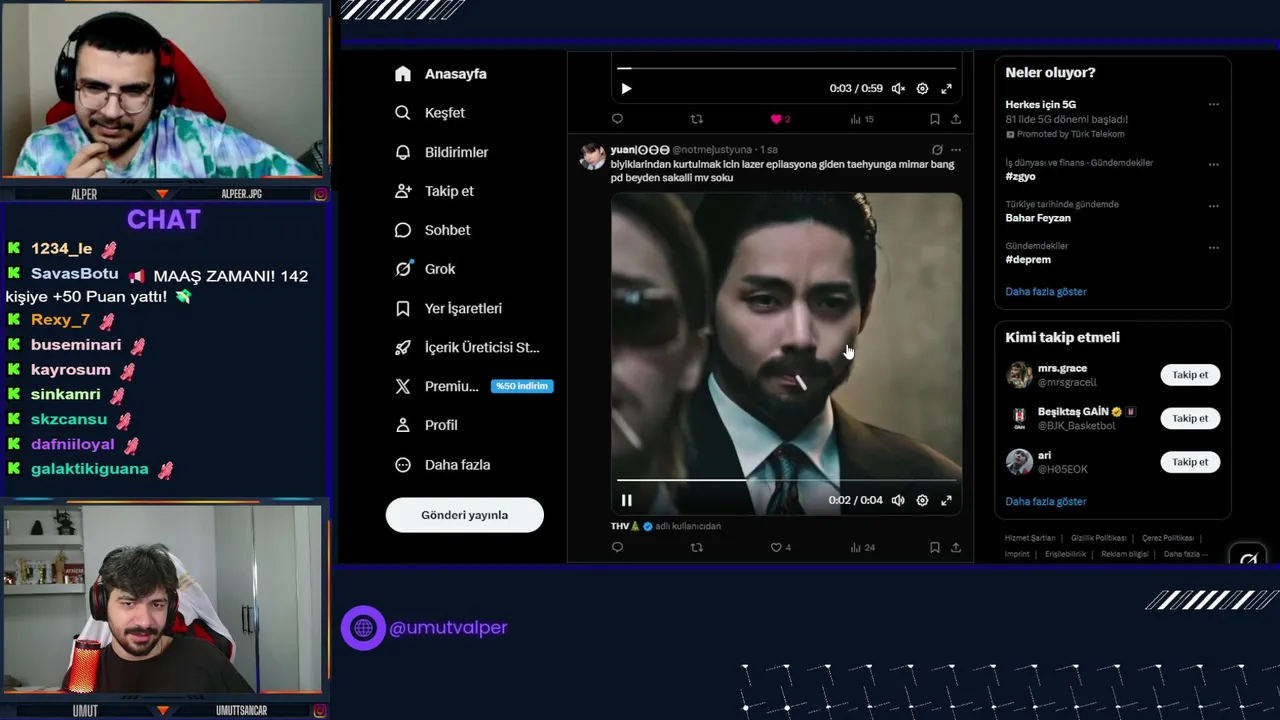The width and height of the screenshot is (1280, 720).
Task: Click the %50 indirim badge
Action: pyautogui.click(x=522, y=386)
